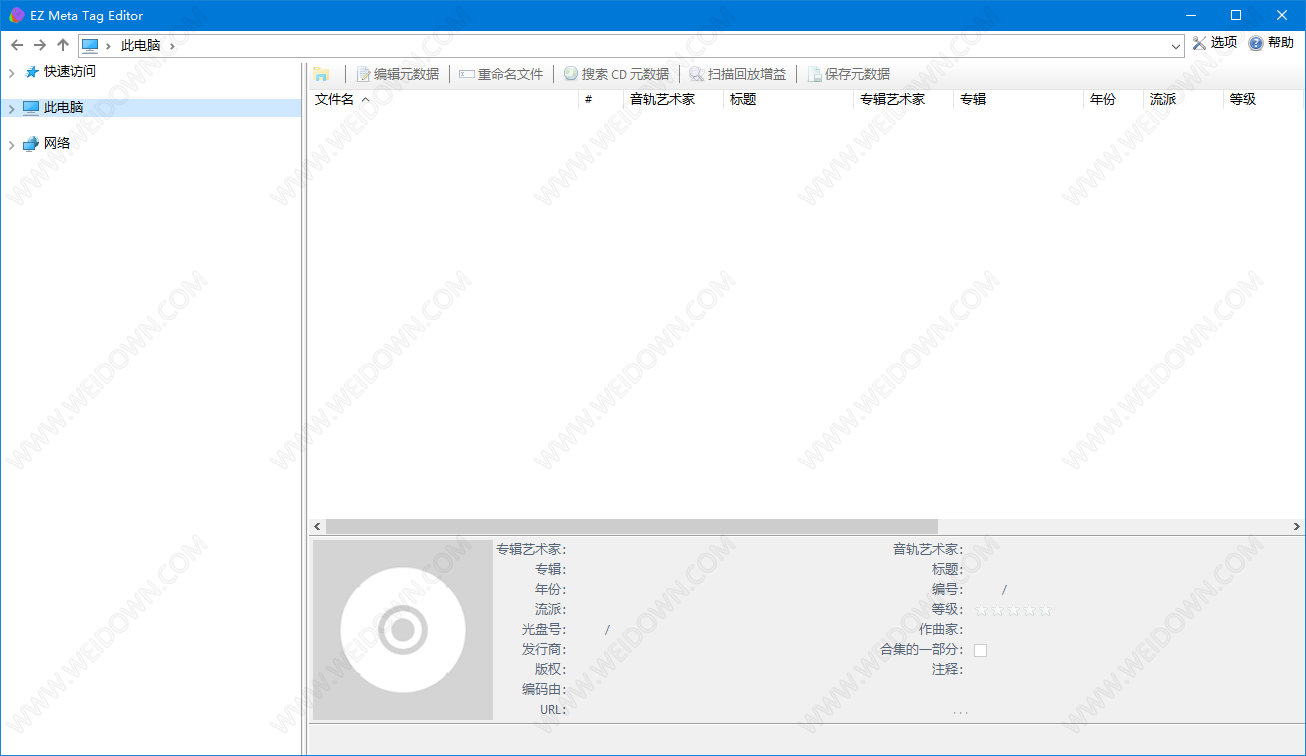Screen dimensions: 1306x756
Task: Sort by the 文件名 column header
Action: click(x=443, y=100)
